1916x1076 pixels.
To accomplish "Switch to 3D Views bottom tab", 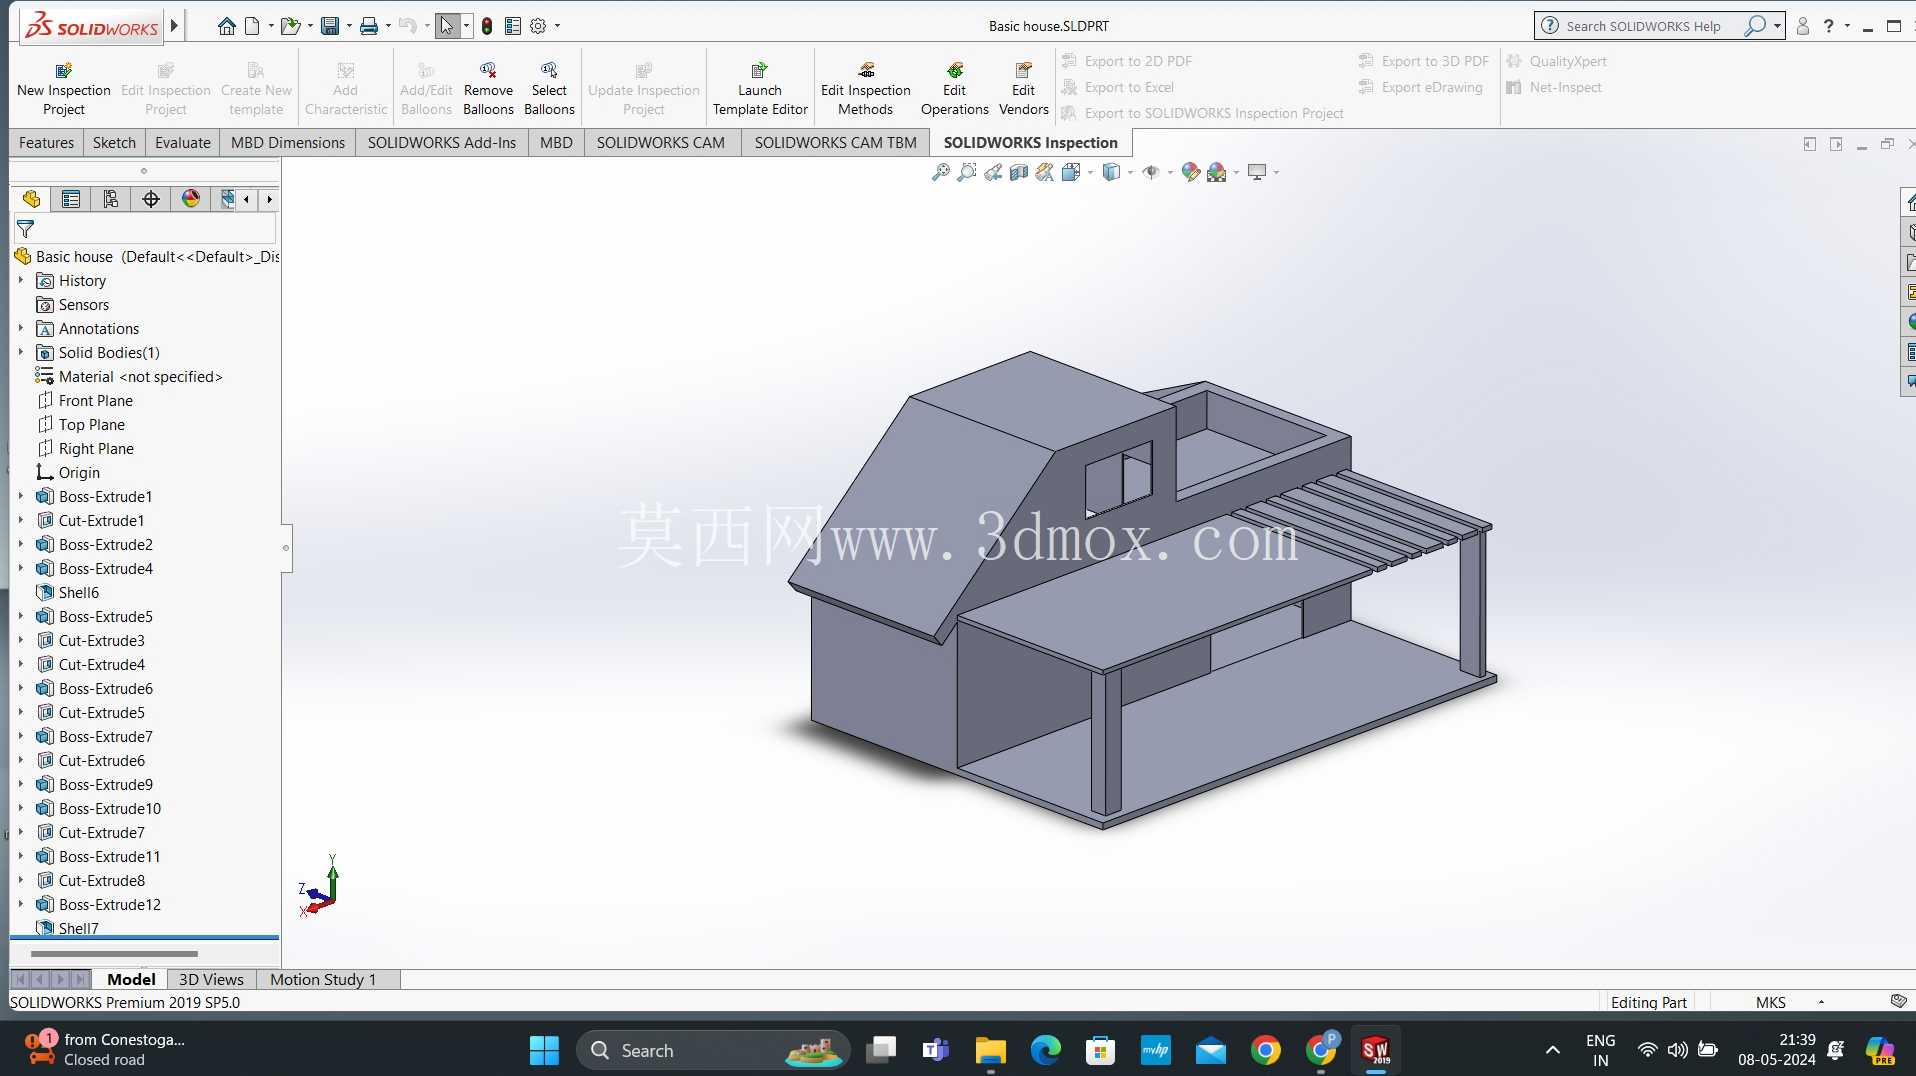I will [211, 980].
